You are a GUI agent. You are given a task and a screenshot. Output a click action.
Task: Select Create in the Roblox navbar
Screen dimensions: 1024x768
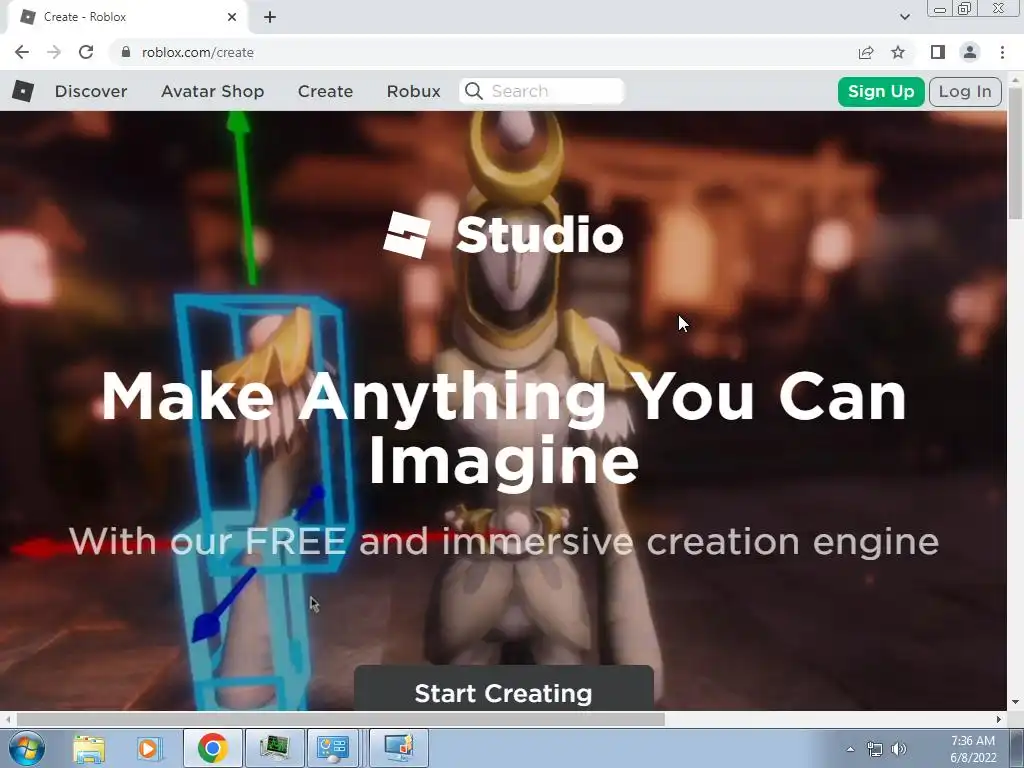[x=325, y=91]
